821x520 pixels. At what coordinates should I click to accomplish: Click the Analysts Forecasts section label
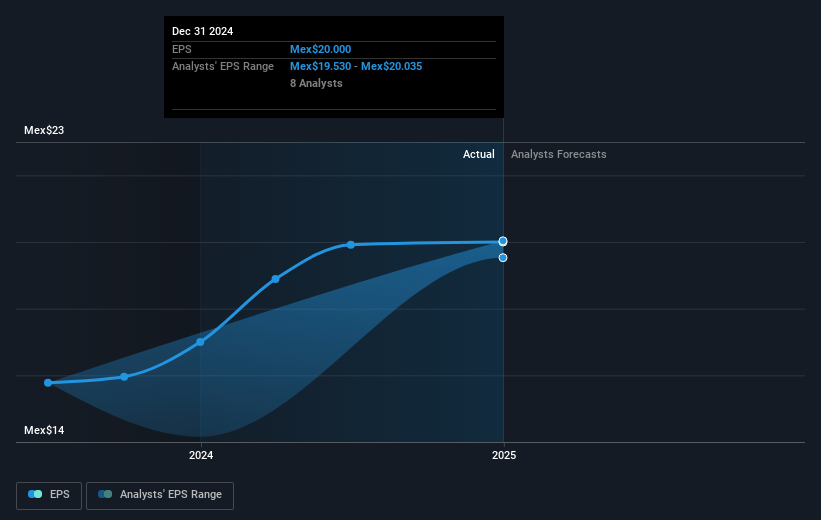tap(559, 154)
